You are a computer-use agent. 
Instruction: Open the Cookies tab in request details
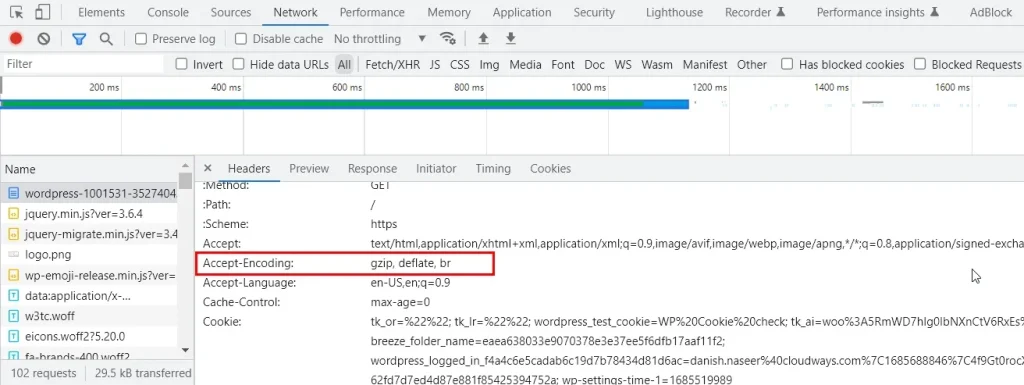pos(551,168)
